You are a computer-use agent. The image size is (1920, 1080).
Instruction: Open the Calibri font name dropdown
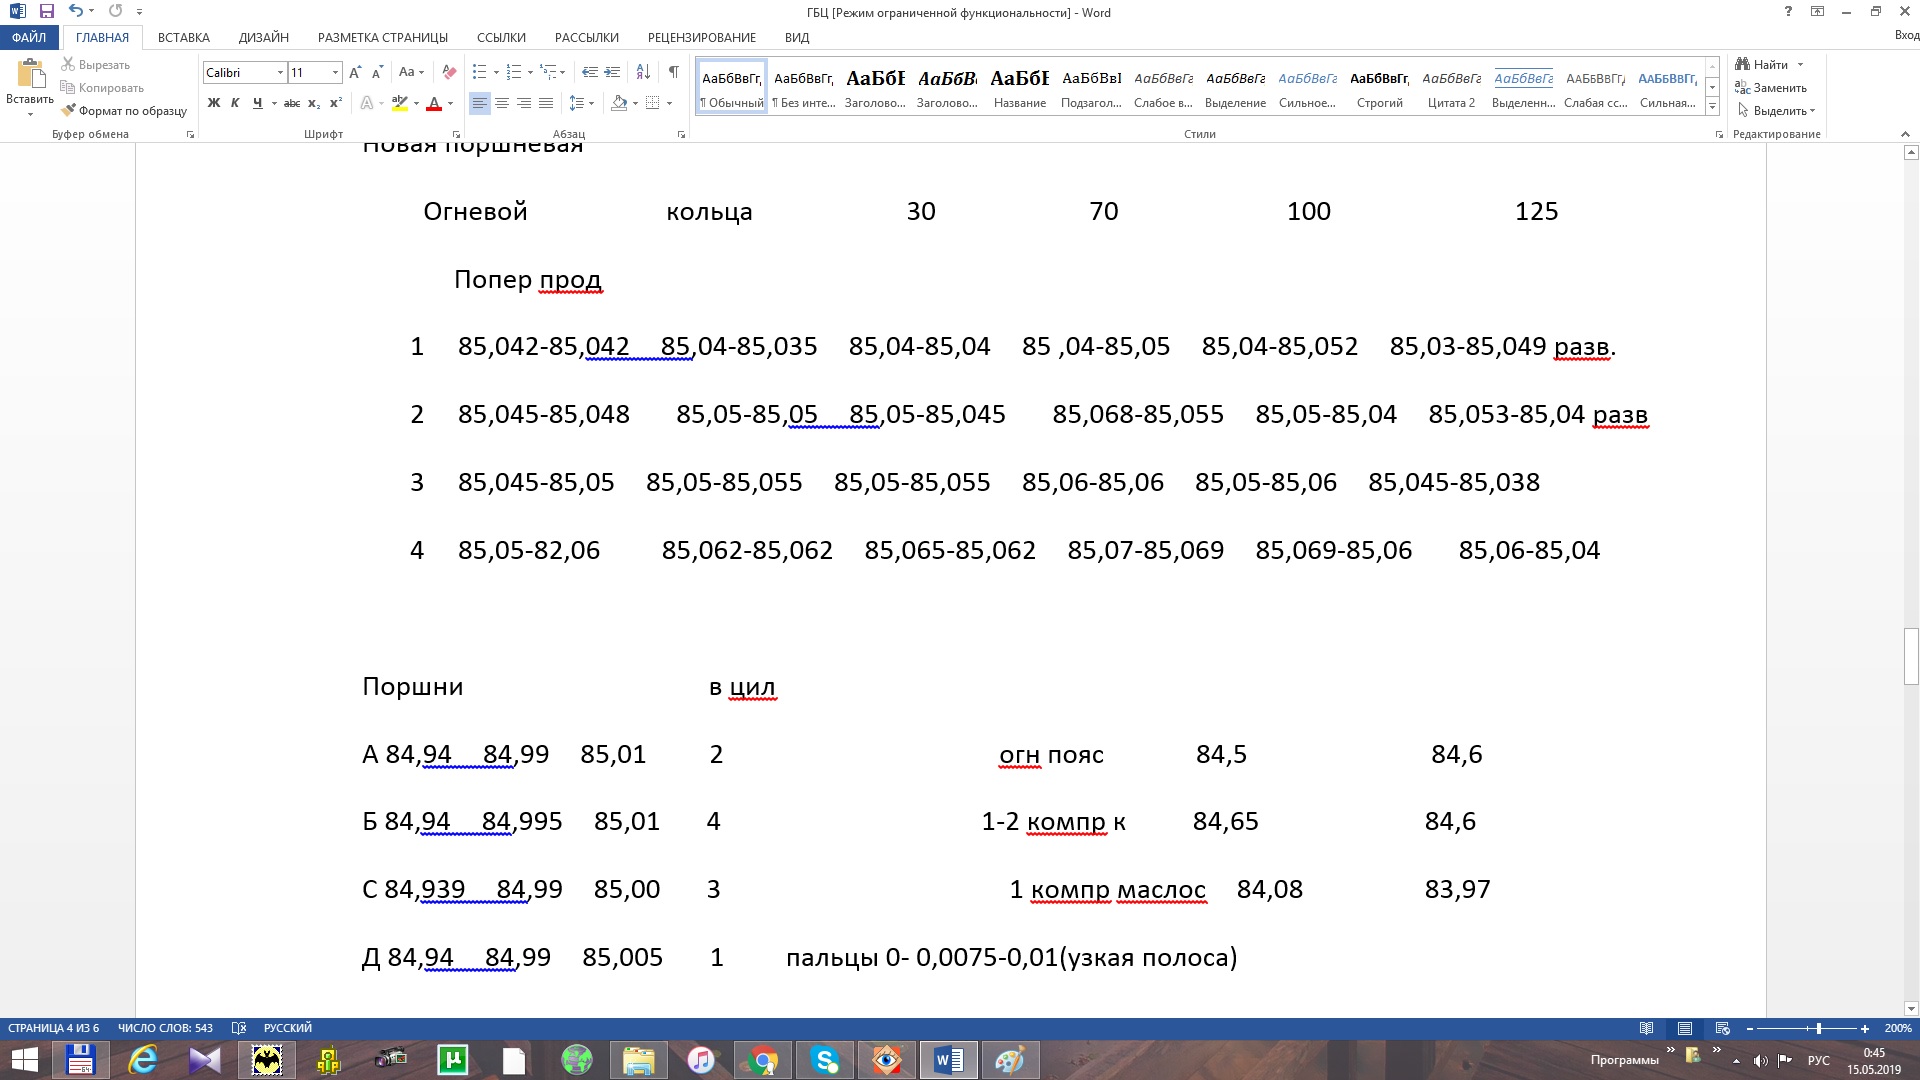280,72
